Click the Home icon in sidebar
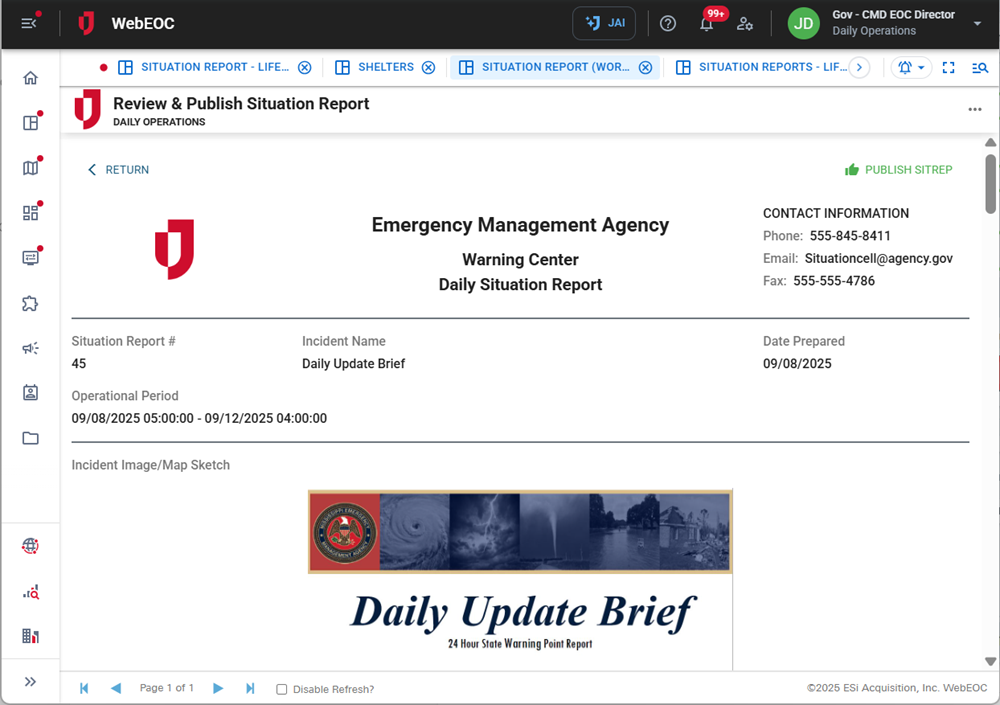 31,78
